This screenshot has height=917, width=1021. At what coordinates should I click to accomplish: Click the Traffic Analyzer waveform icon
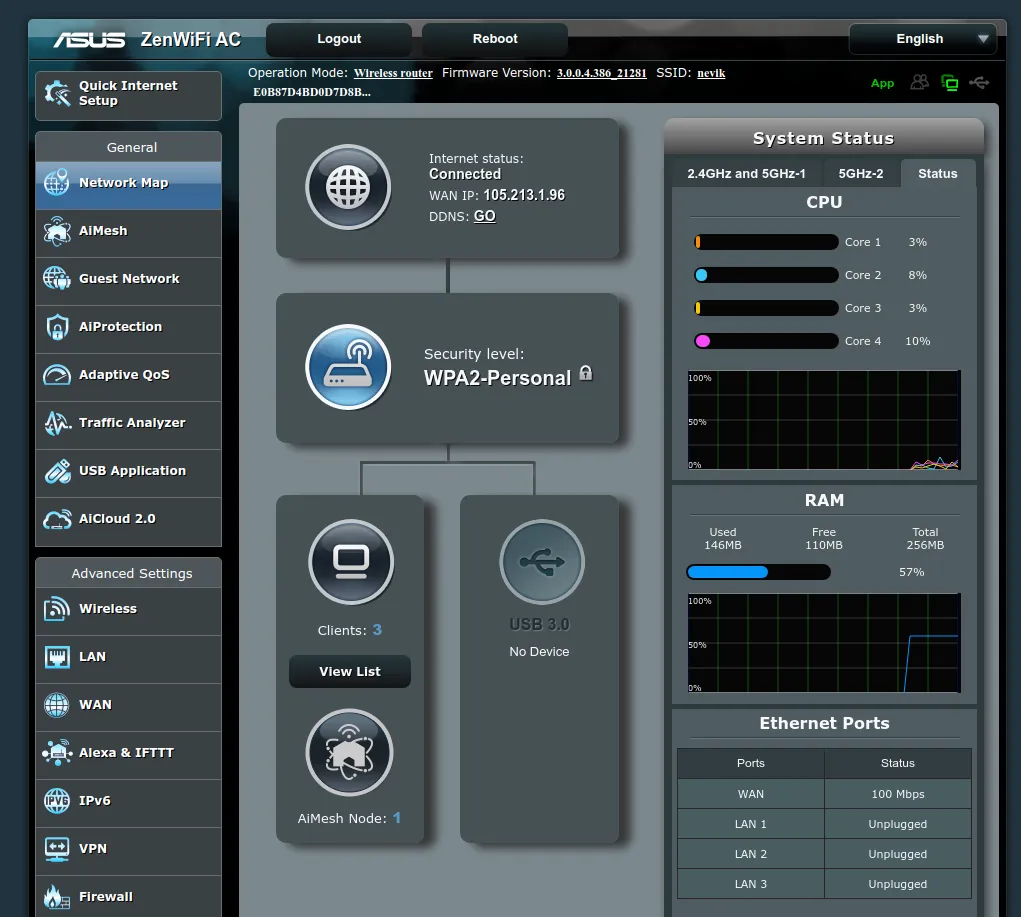click(57, 423)
